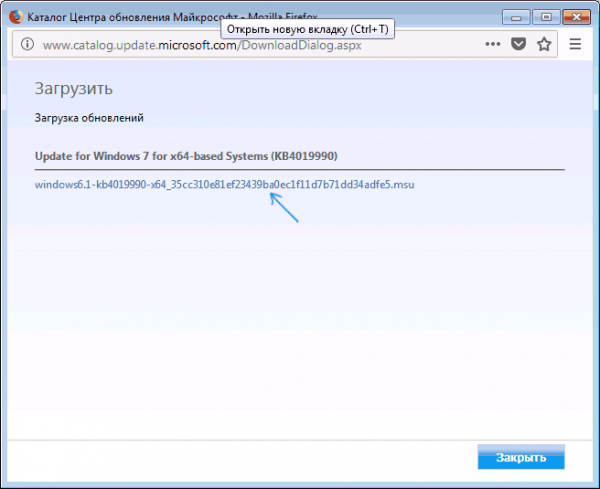
Task: Save page to Pocket icon
Action: [x=518, y=44]
